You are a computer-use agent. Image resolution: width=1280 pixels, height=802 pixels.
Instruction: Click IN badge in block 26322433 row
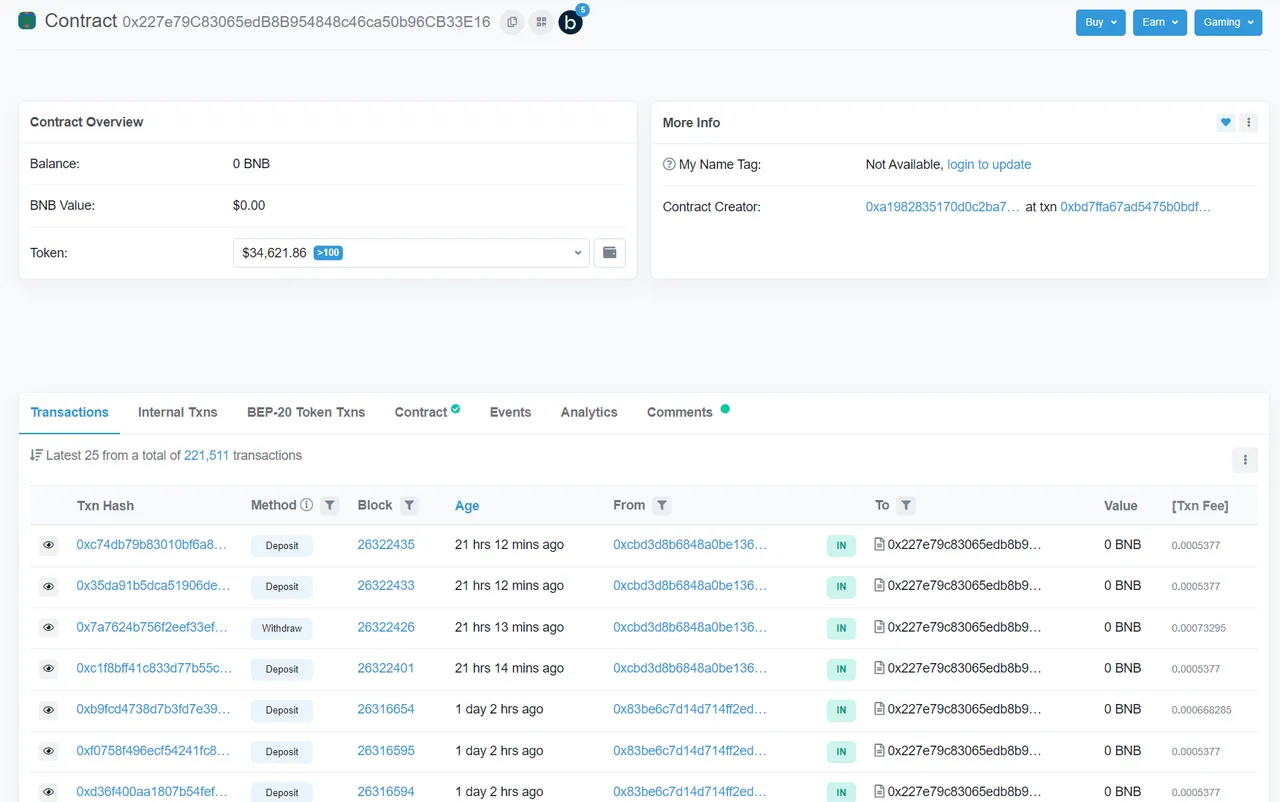(x=841, y=587)
